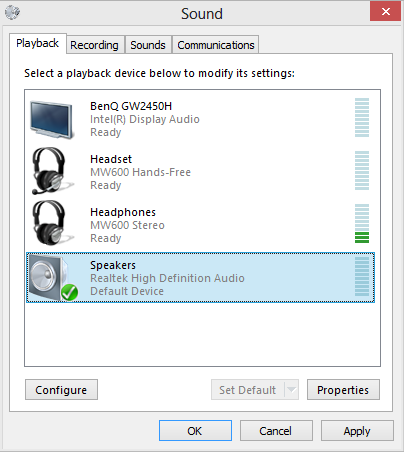The width and height of the screenshot is (404, 452).
Task: Click the Configure button
Action: coord(61,389)
